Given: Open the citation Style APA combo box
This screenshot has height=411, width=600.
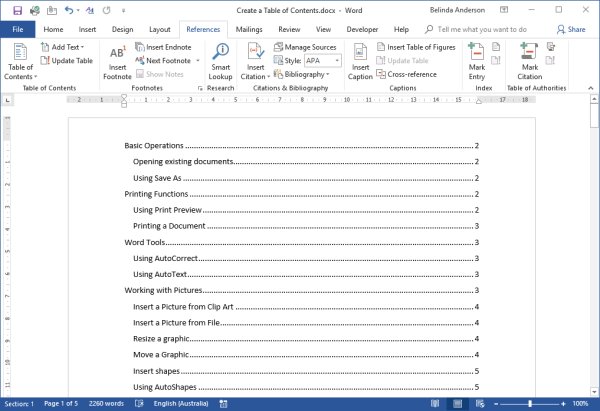Looking at the screenshot, I should [326, 61].
